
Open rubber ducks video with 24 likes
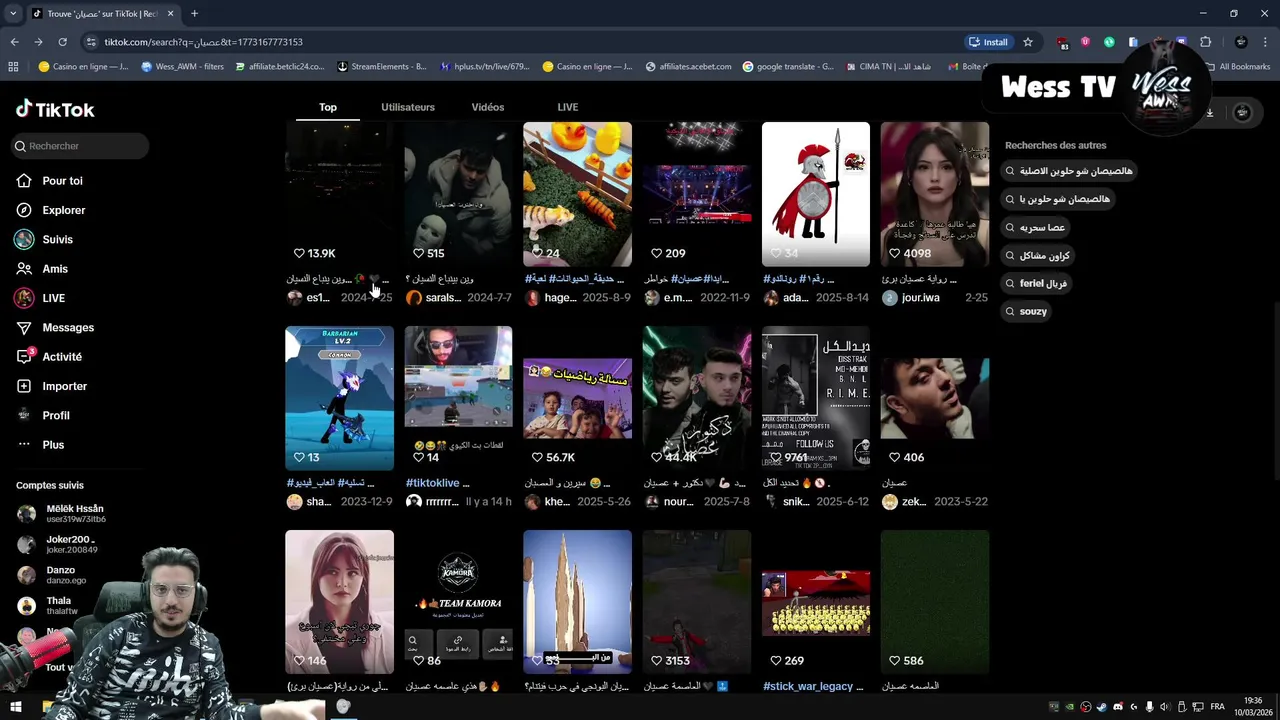pos(577,194)
